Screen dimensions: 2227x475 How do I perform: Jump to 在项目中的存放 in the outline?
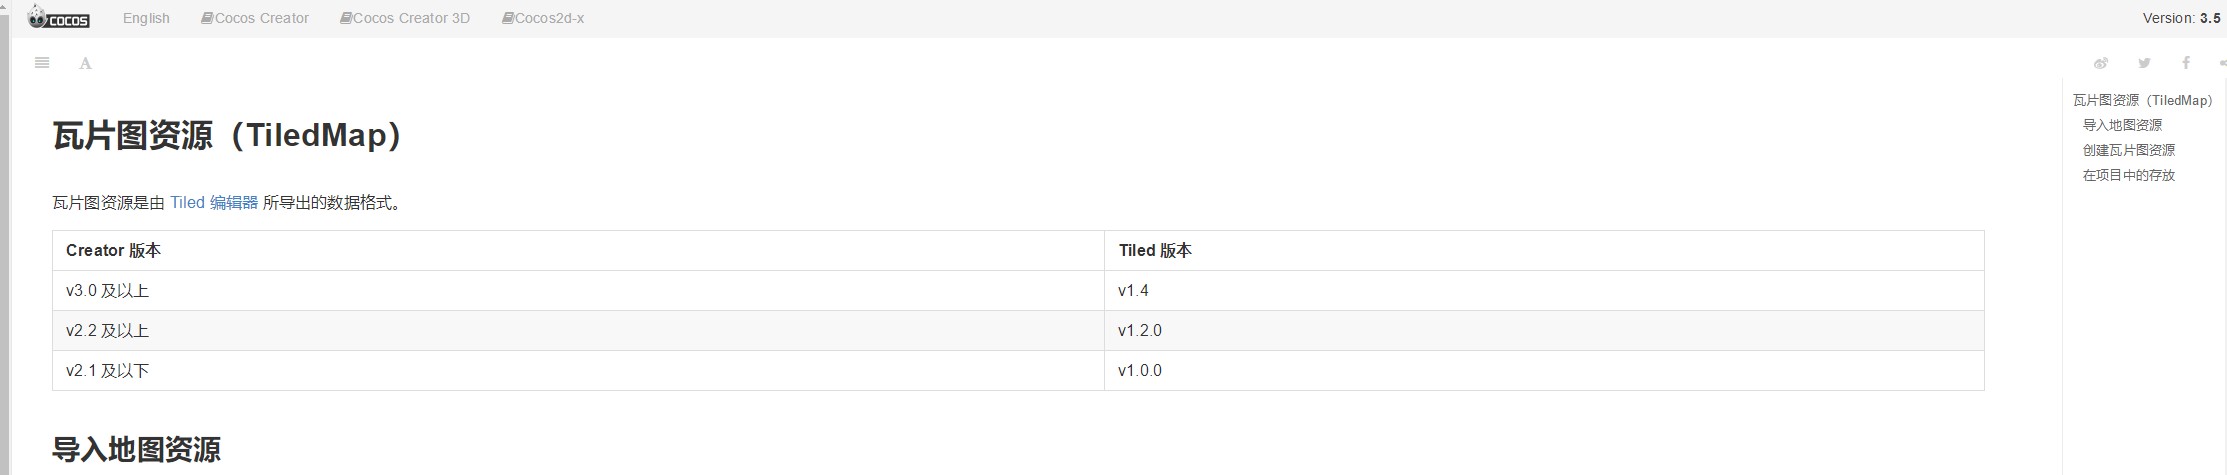[2128, 175]
